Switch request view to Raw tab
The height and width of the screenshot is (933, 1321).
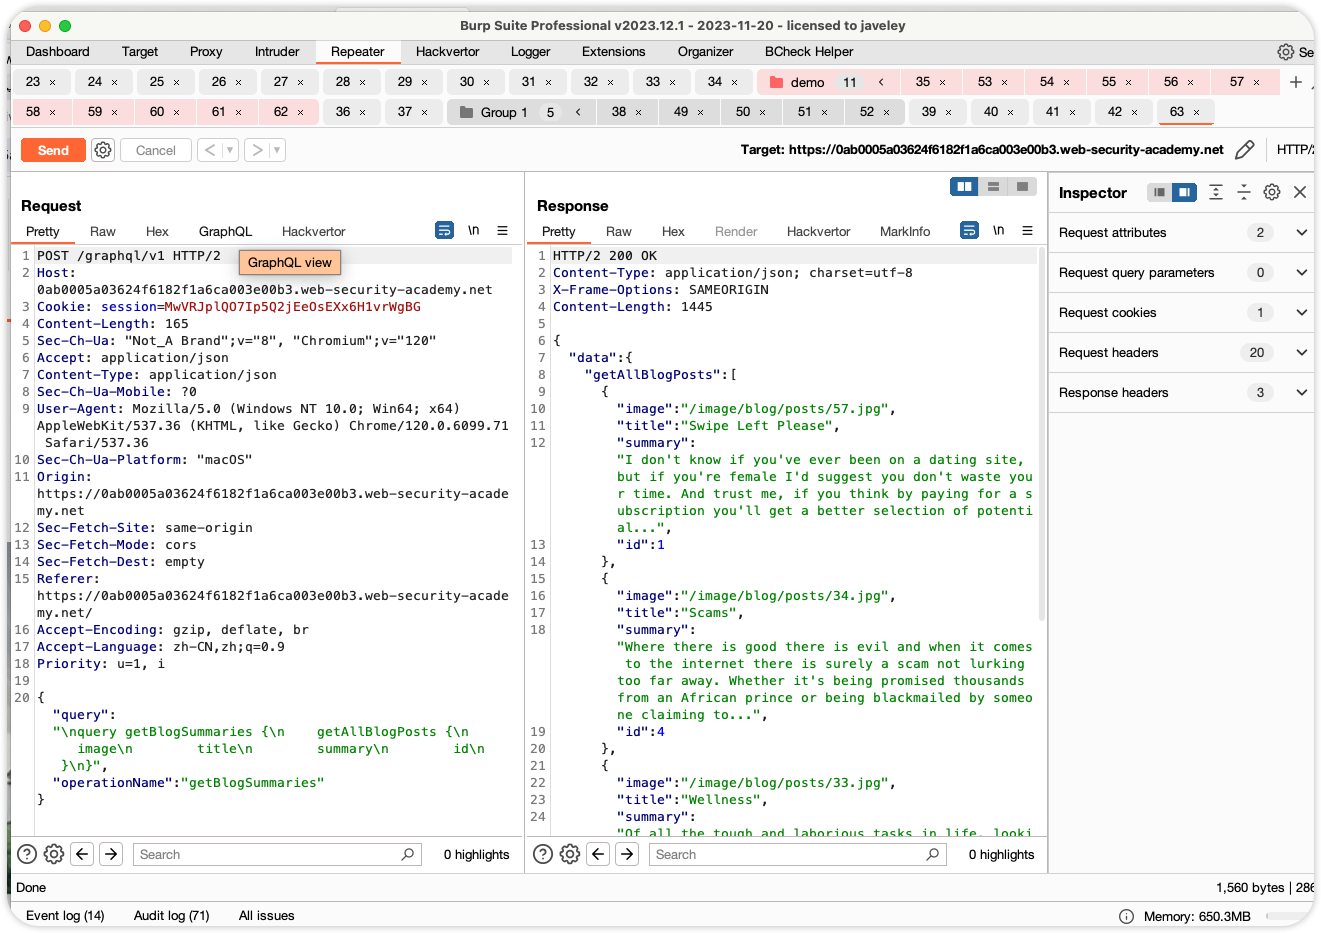coord(102,231)
